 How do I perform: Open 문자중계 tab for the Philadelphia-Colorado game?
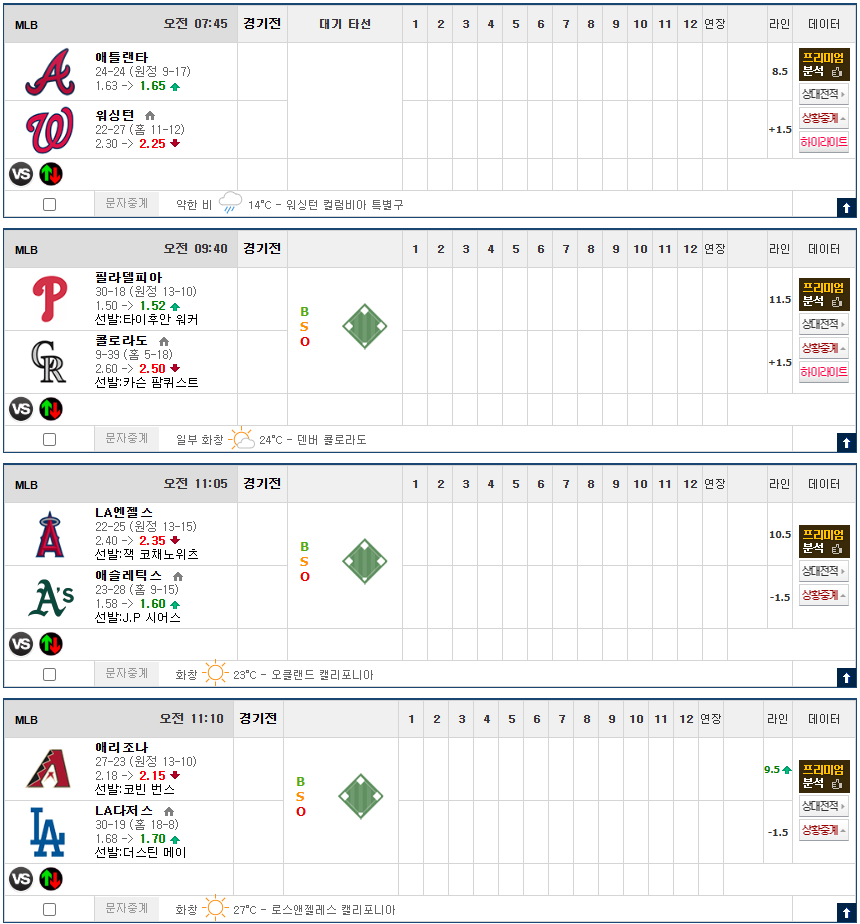[127, 439]
